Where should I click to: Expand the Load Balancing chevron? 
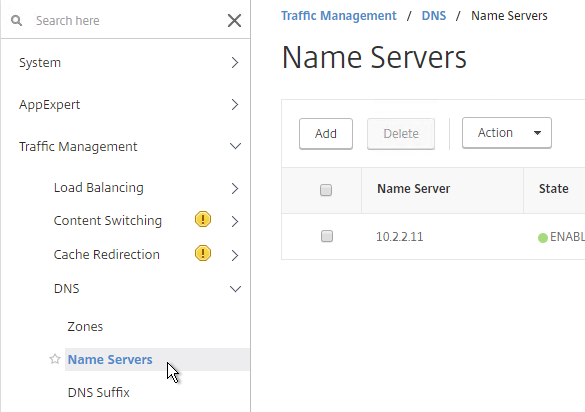pos(235,188)
